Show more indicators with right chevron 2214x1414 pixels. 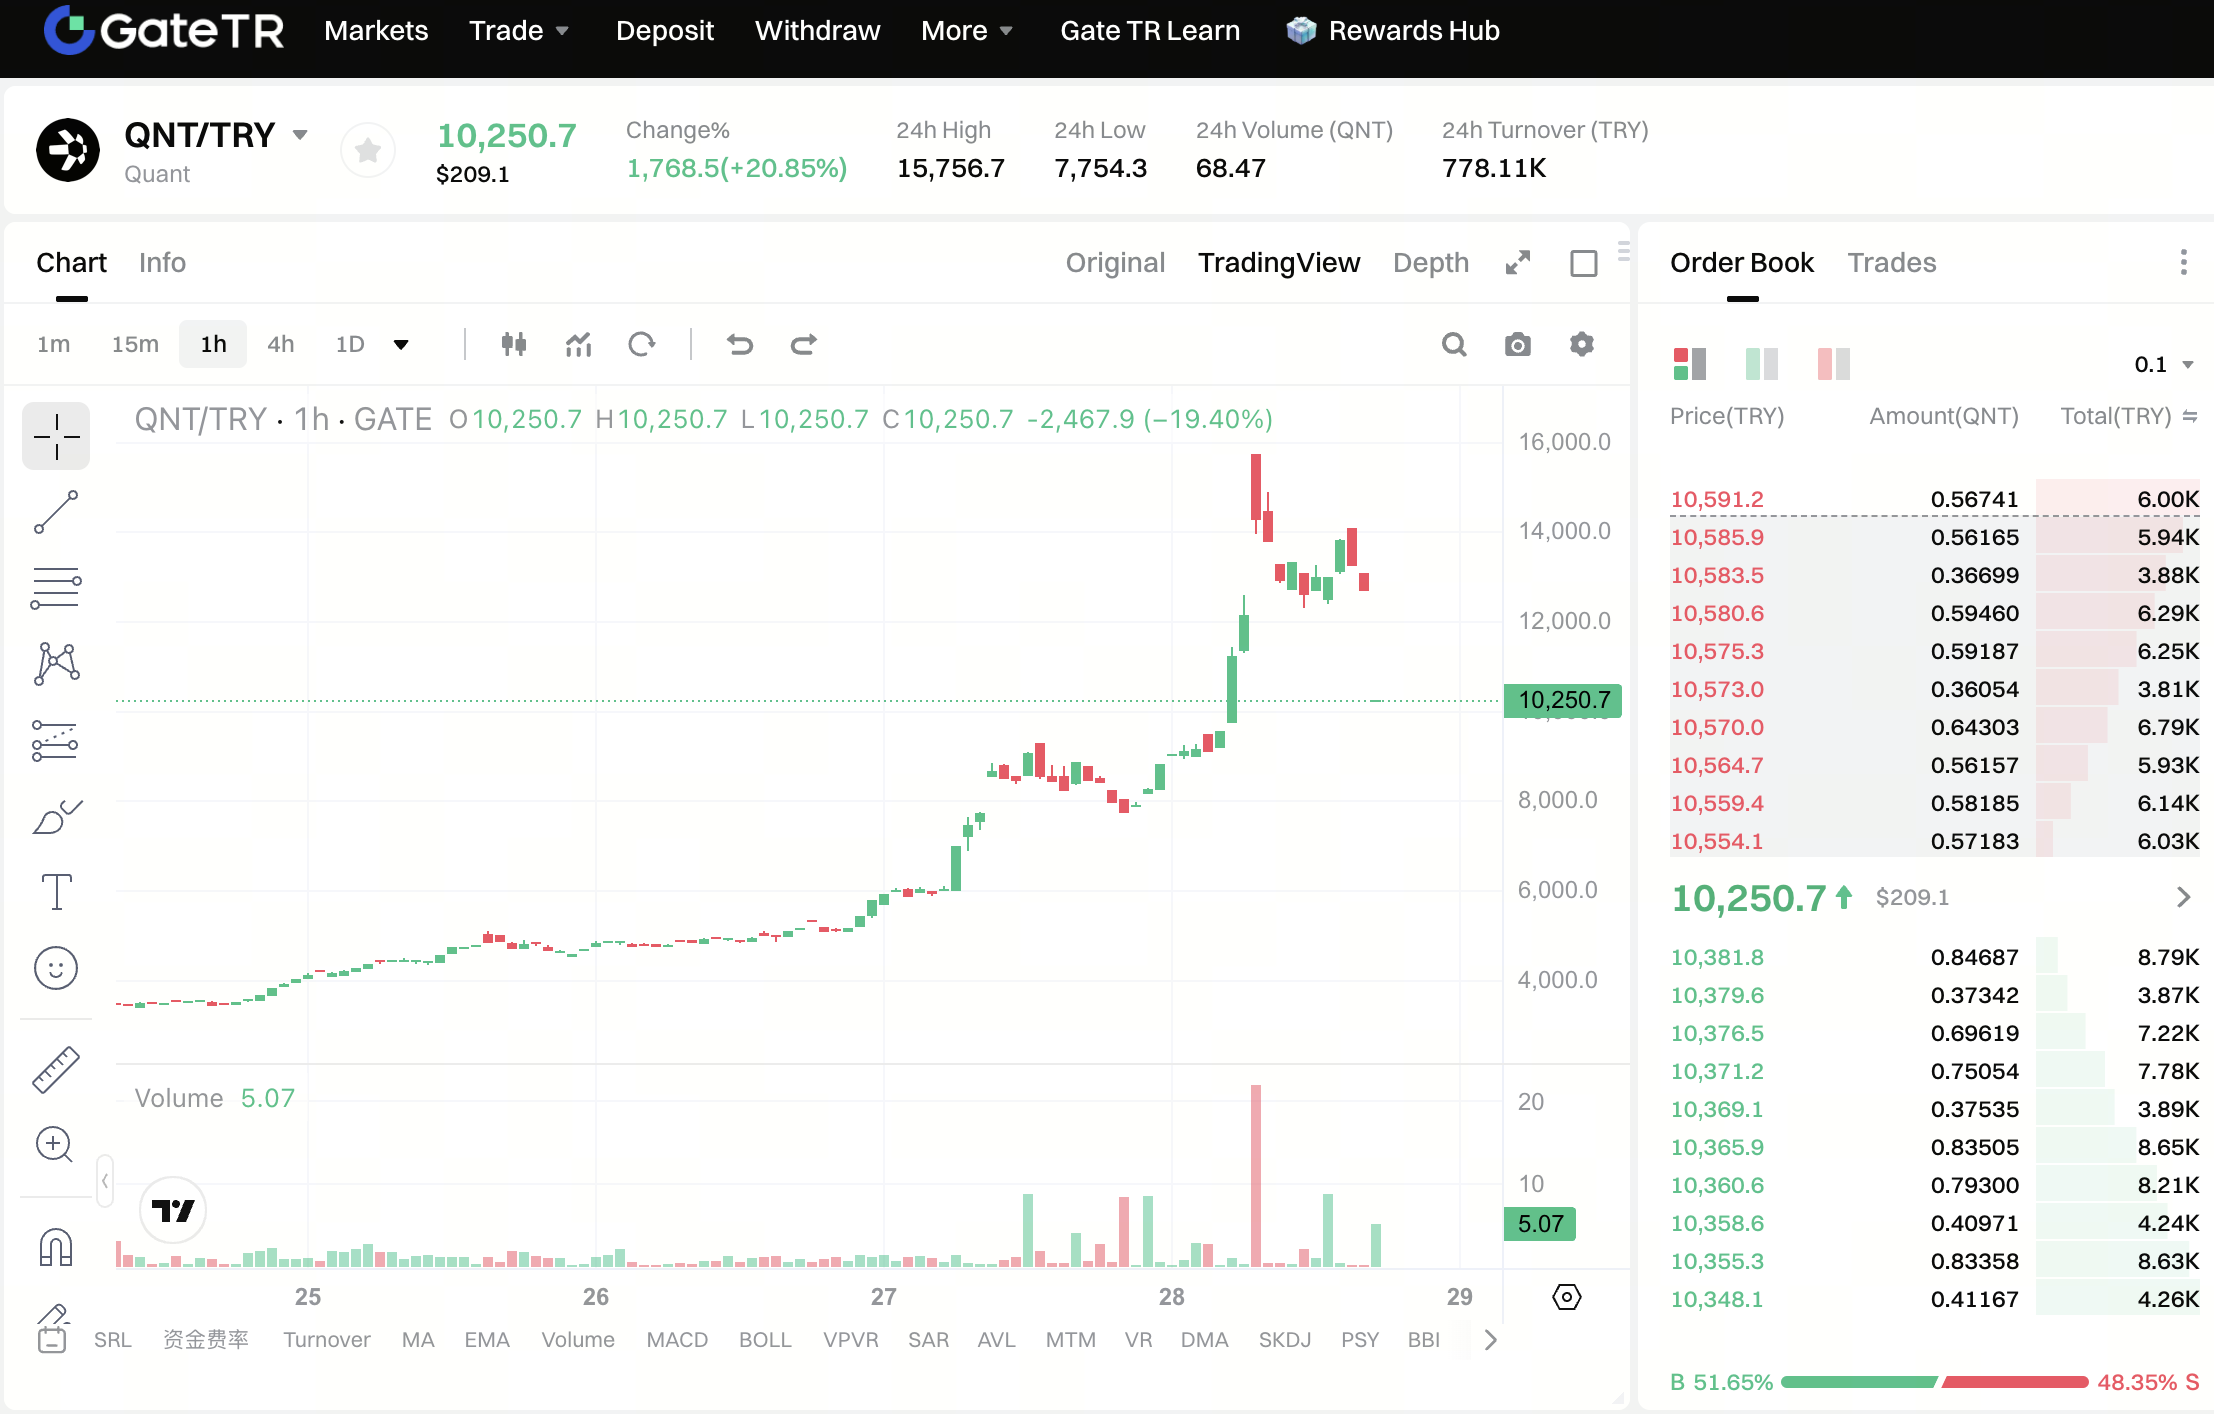tap(1491, 1340)
